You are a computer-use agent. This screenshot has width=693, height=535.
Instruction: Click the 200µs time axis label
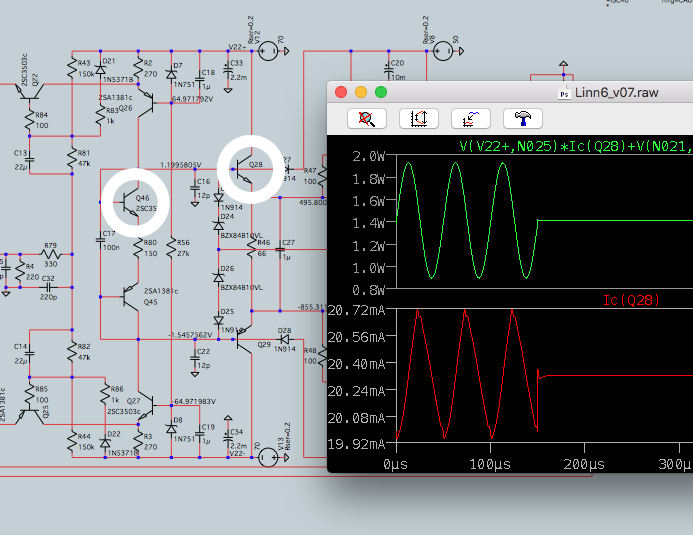tap(583, 464)
